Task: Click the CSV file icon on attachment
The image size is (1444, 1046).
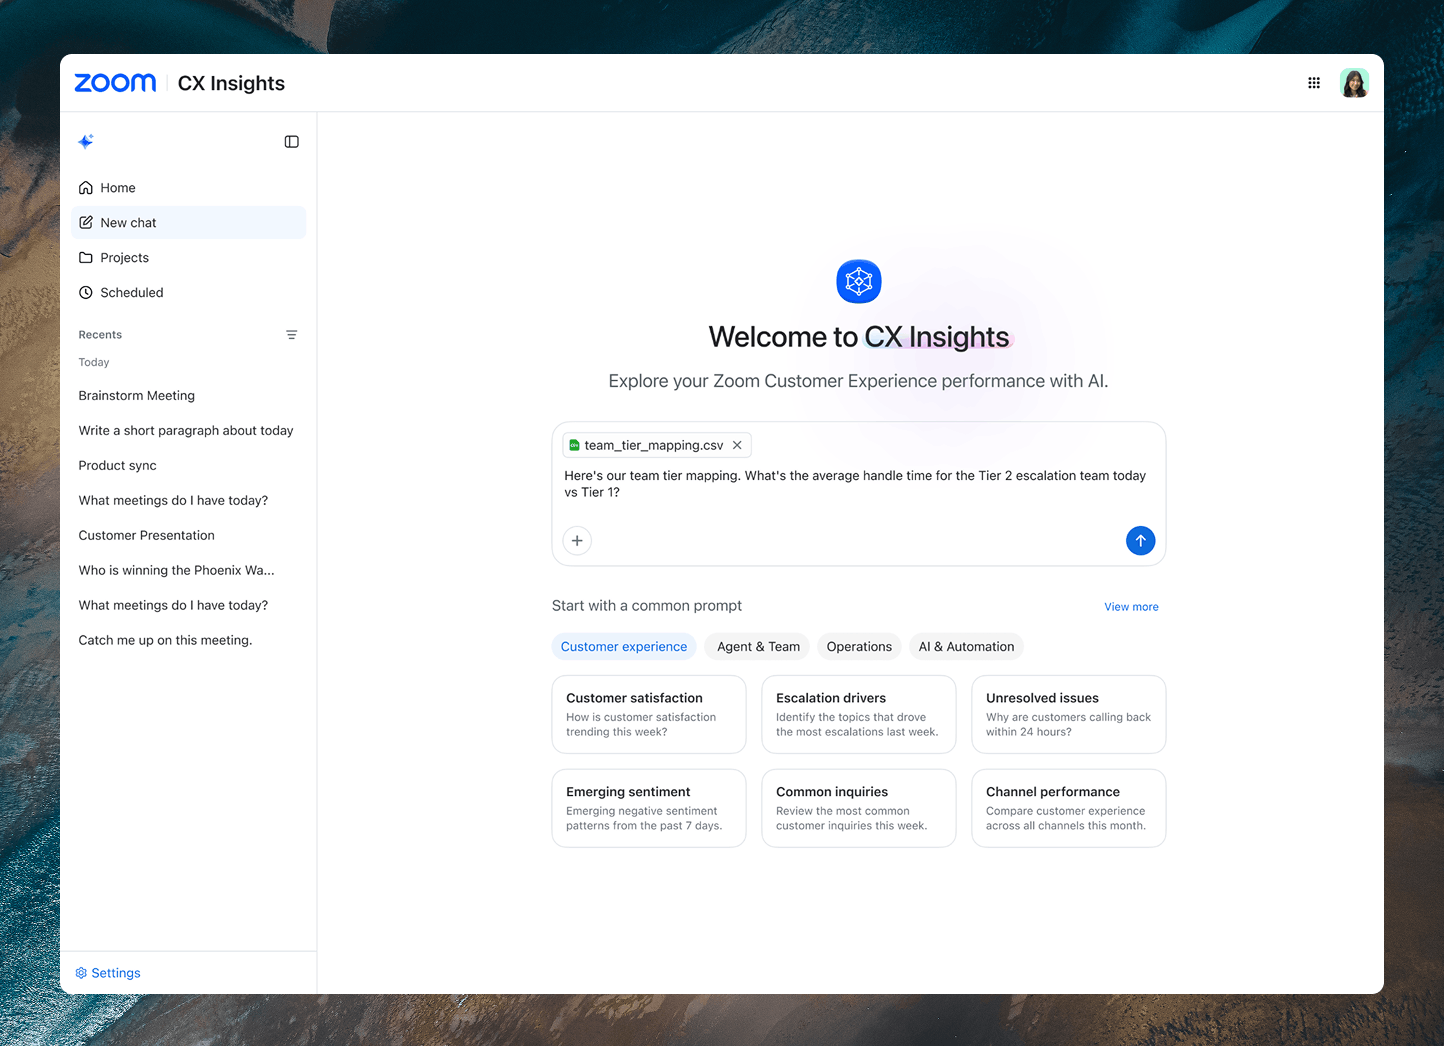Action: click(x=574, y=445)
